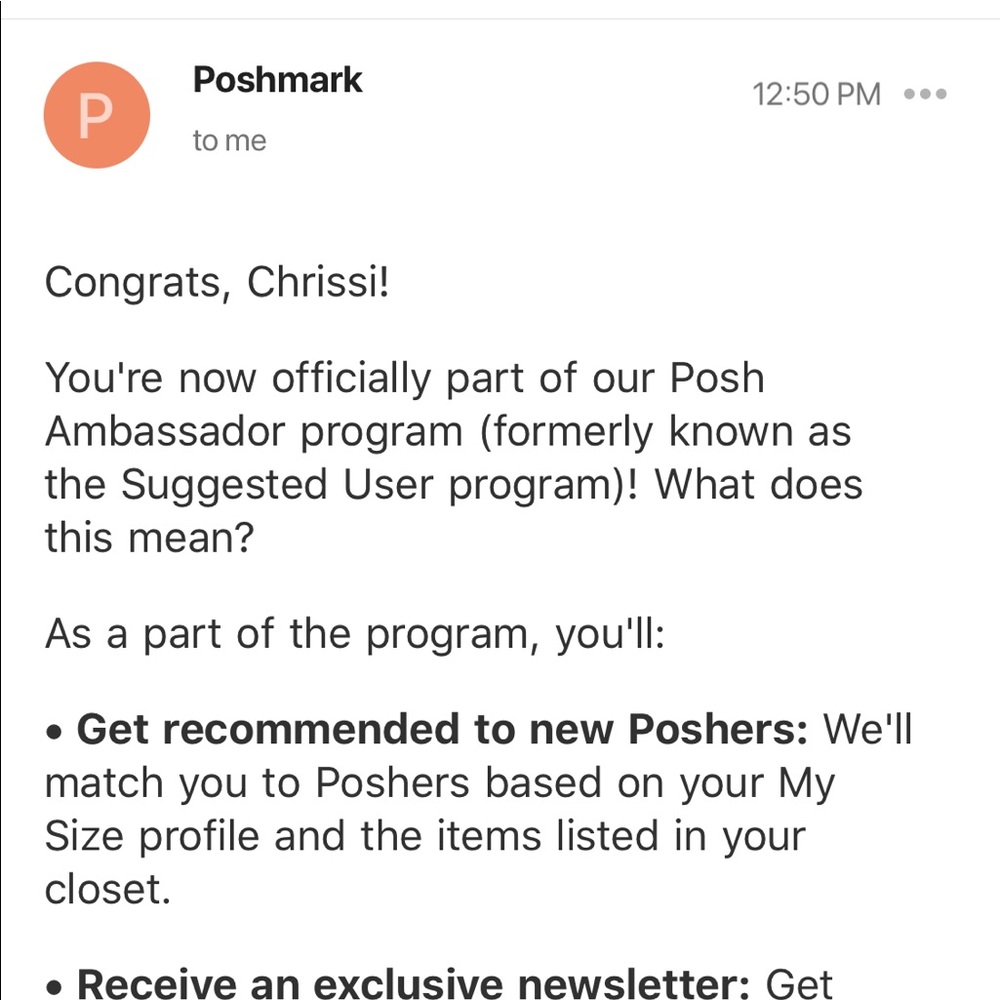Click the ellipsis icon beside the timestamp
Image resolution: width=1000 pixels, height=1000 pixels.
click(927, 95)
